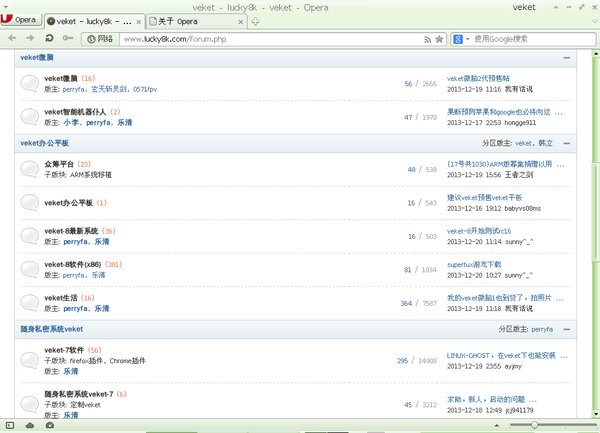Open zoom menu arrow beside the slider
This screenshot has width=600, height=433.
(x=497, y=425)
